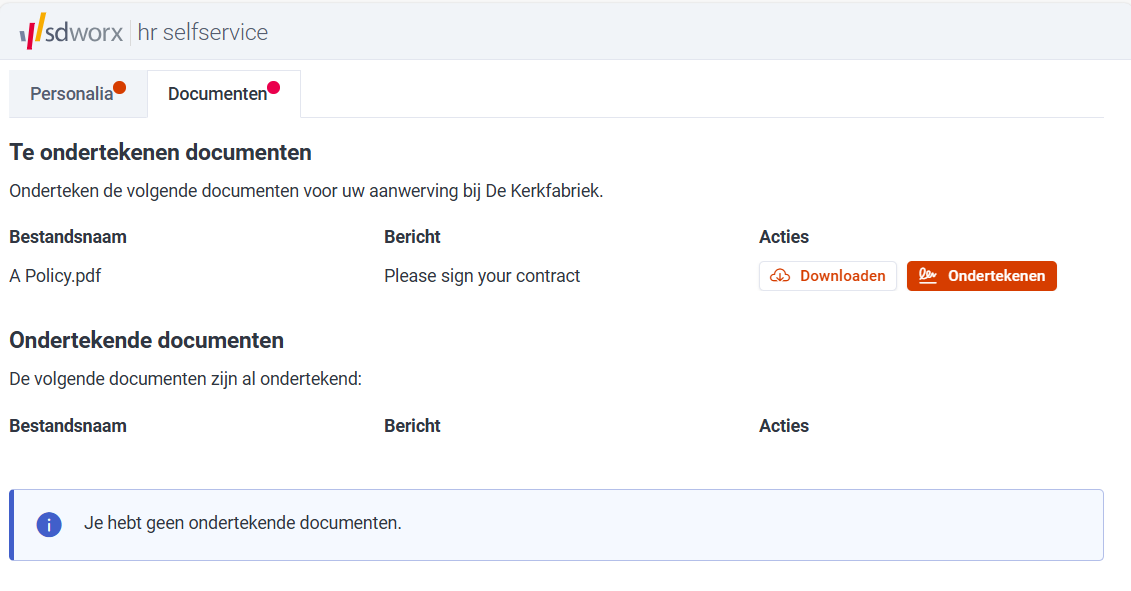Click the 'hr selfservice' header text
The height and width of the screenshot is (591, 1131).
(x=203, y=32)
